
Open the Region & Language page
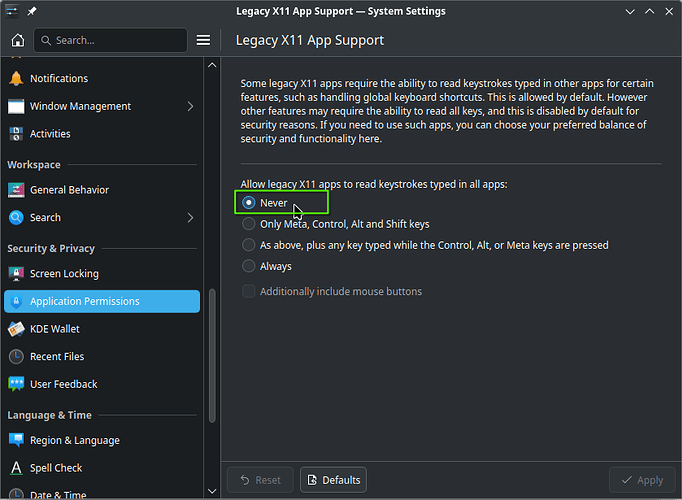coord(102,440)
